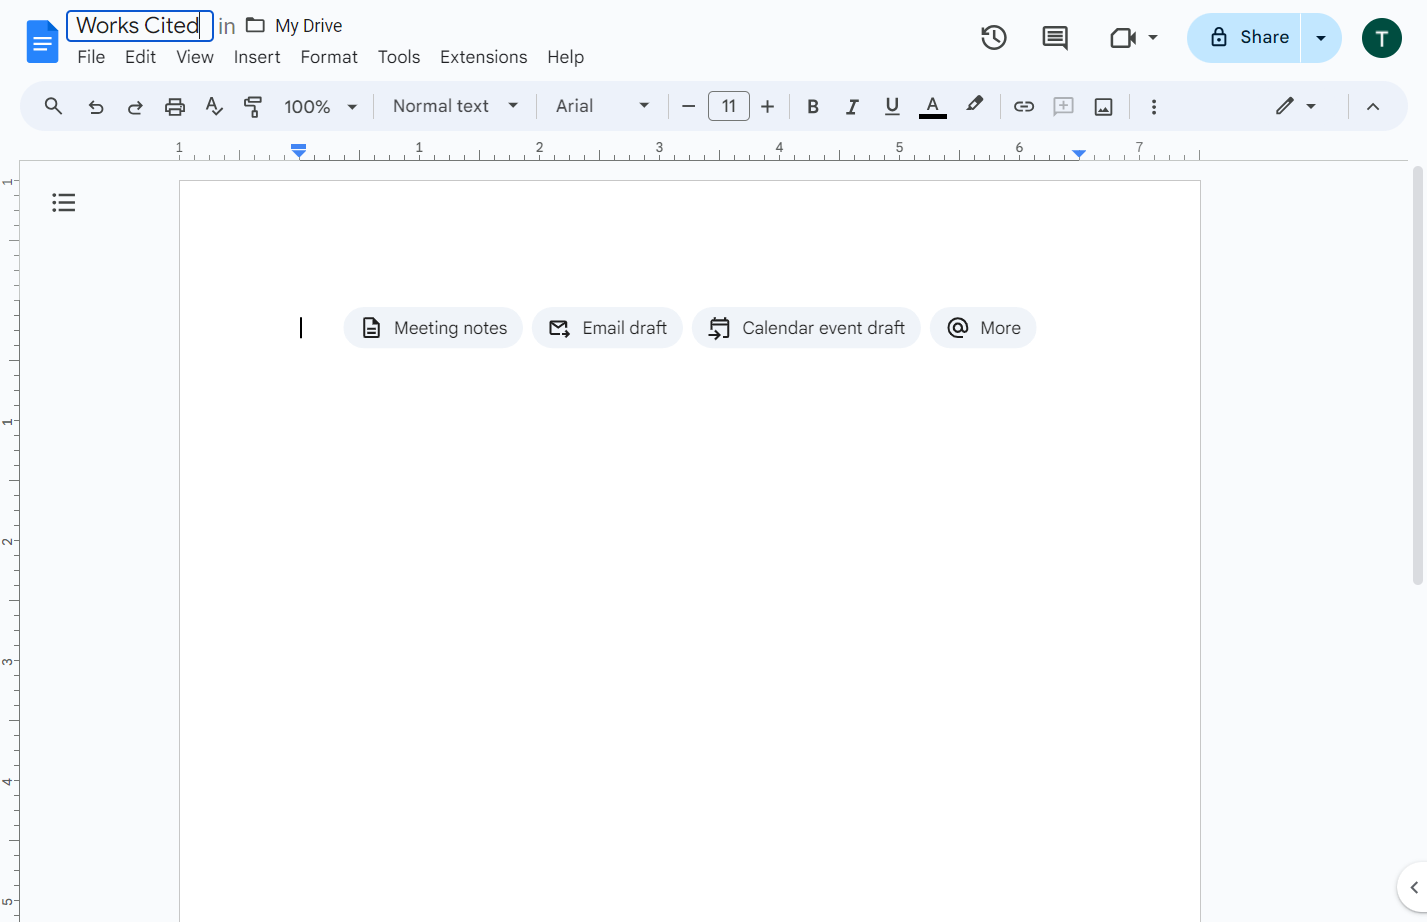Open the video call camera dropdown
Image resolution: width=1427 pixels, height=922 pixels.
[x=1134, y=38]
